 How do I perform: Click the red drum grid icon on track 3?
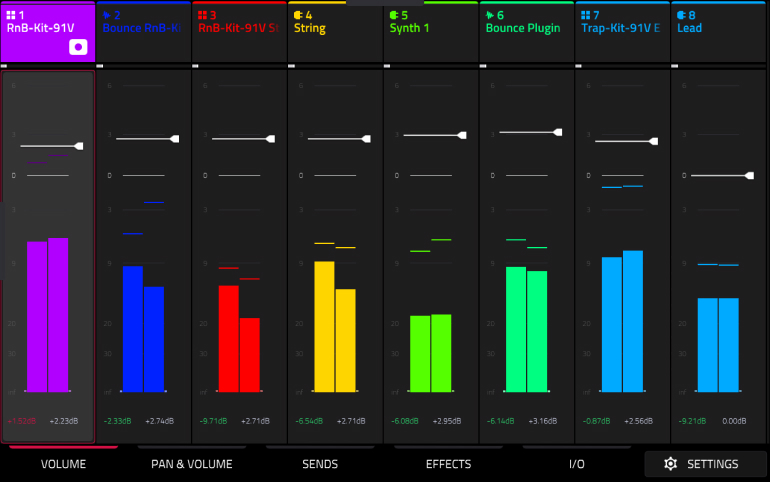click(x=202, y=15)
